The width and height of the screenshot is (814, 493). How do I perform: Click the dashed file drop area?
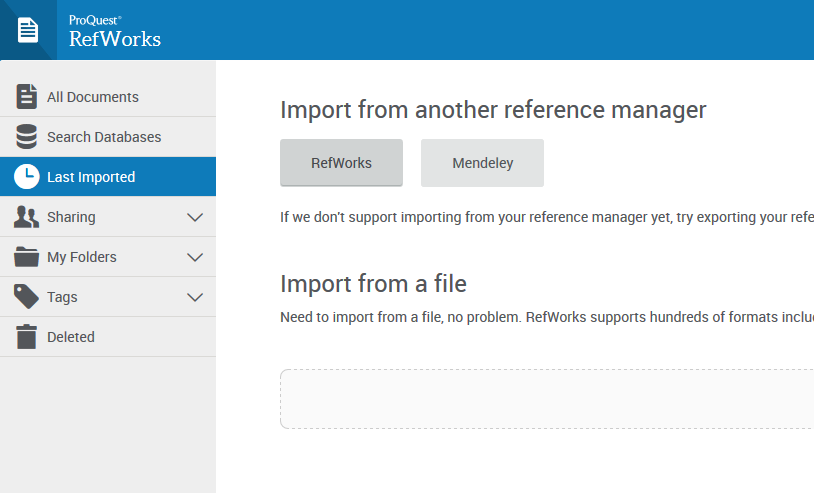547,399
